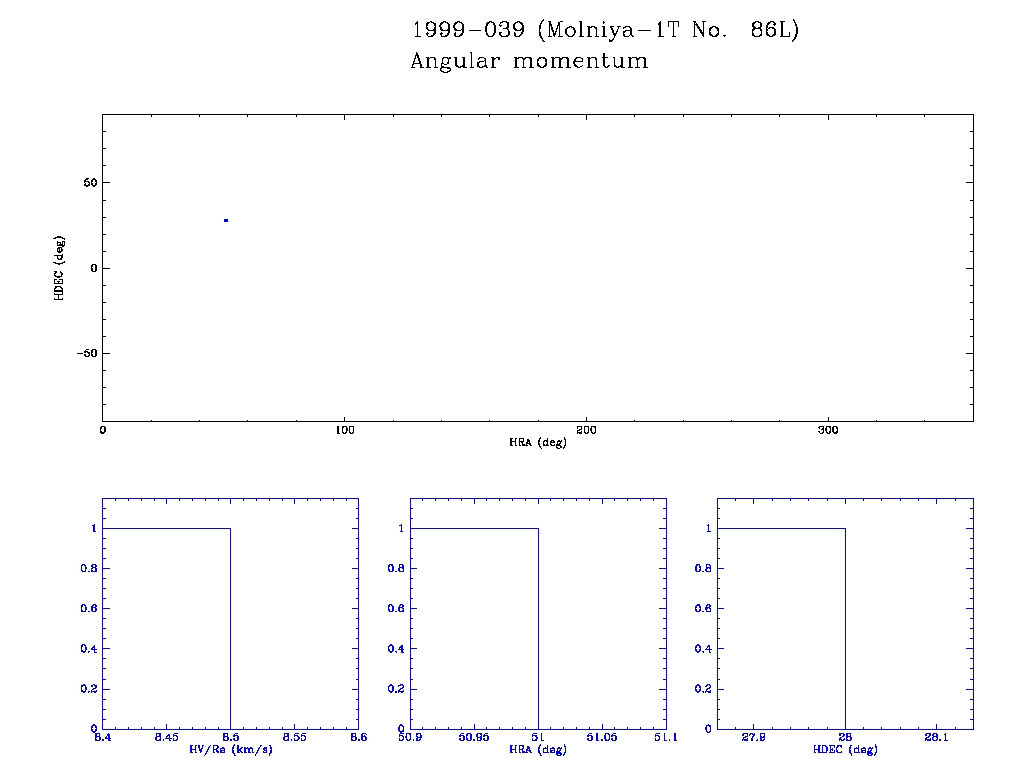Click the blue data point in the main plot

coord(226,220)
